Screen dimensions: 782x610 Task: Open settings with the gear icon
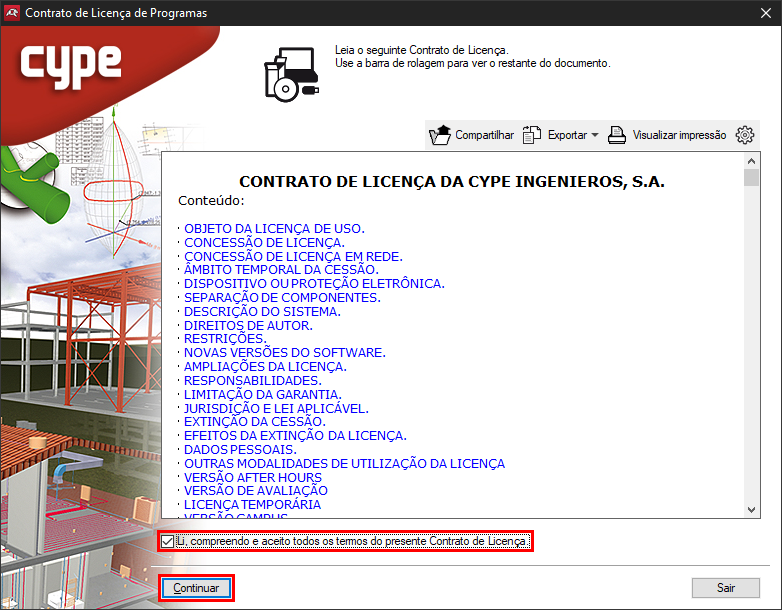coord(745,135)
